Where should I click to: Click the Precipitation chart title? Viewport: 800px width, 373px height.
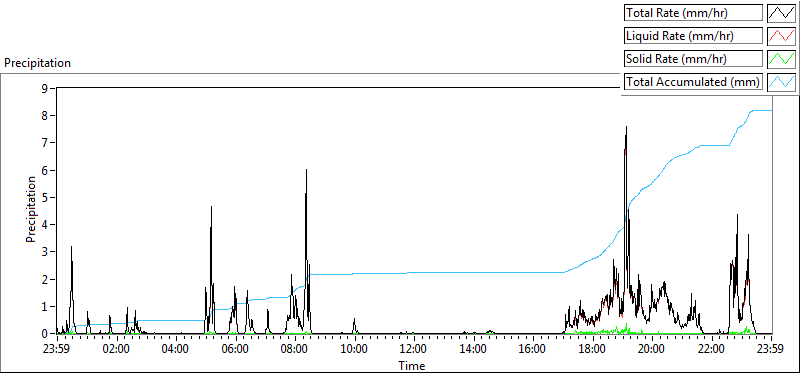(37, 63)
